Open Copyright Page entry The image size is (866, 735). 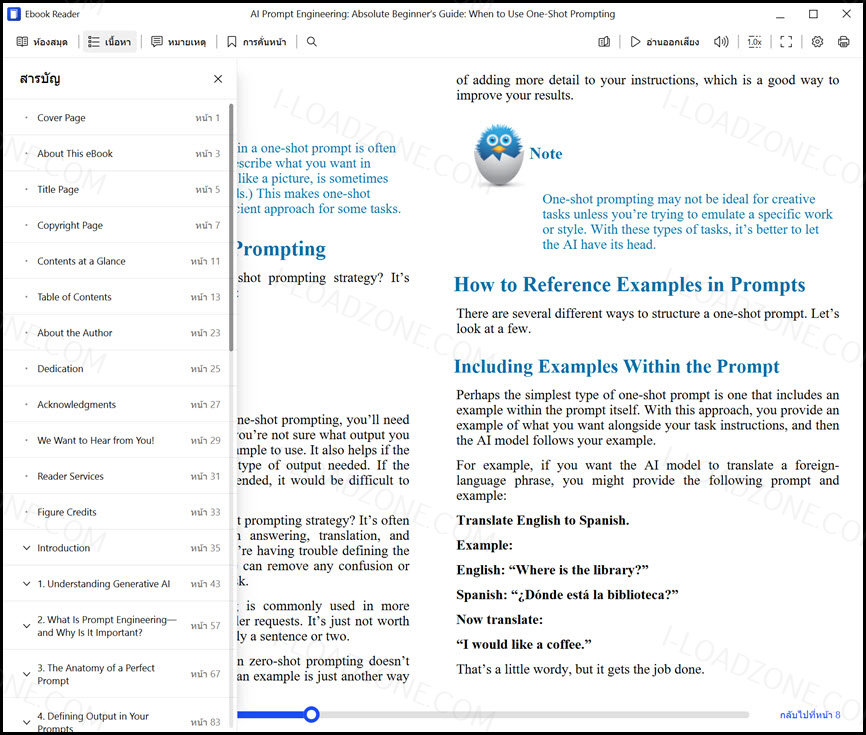click(118, 225)
